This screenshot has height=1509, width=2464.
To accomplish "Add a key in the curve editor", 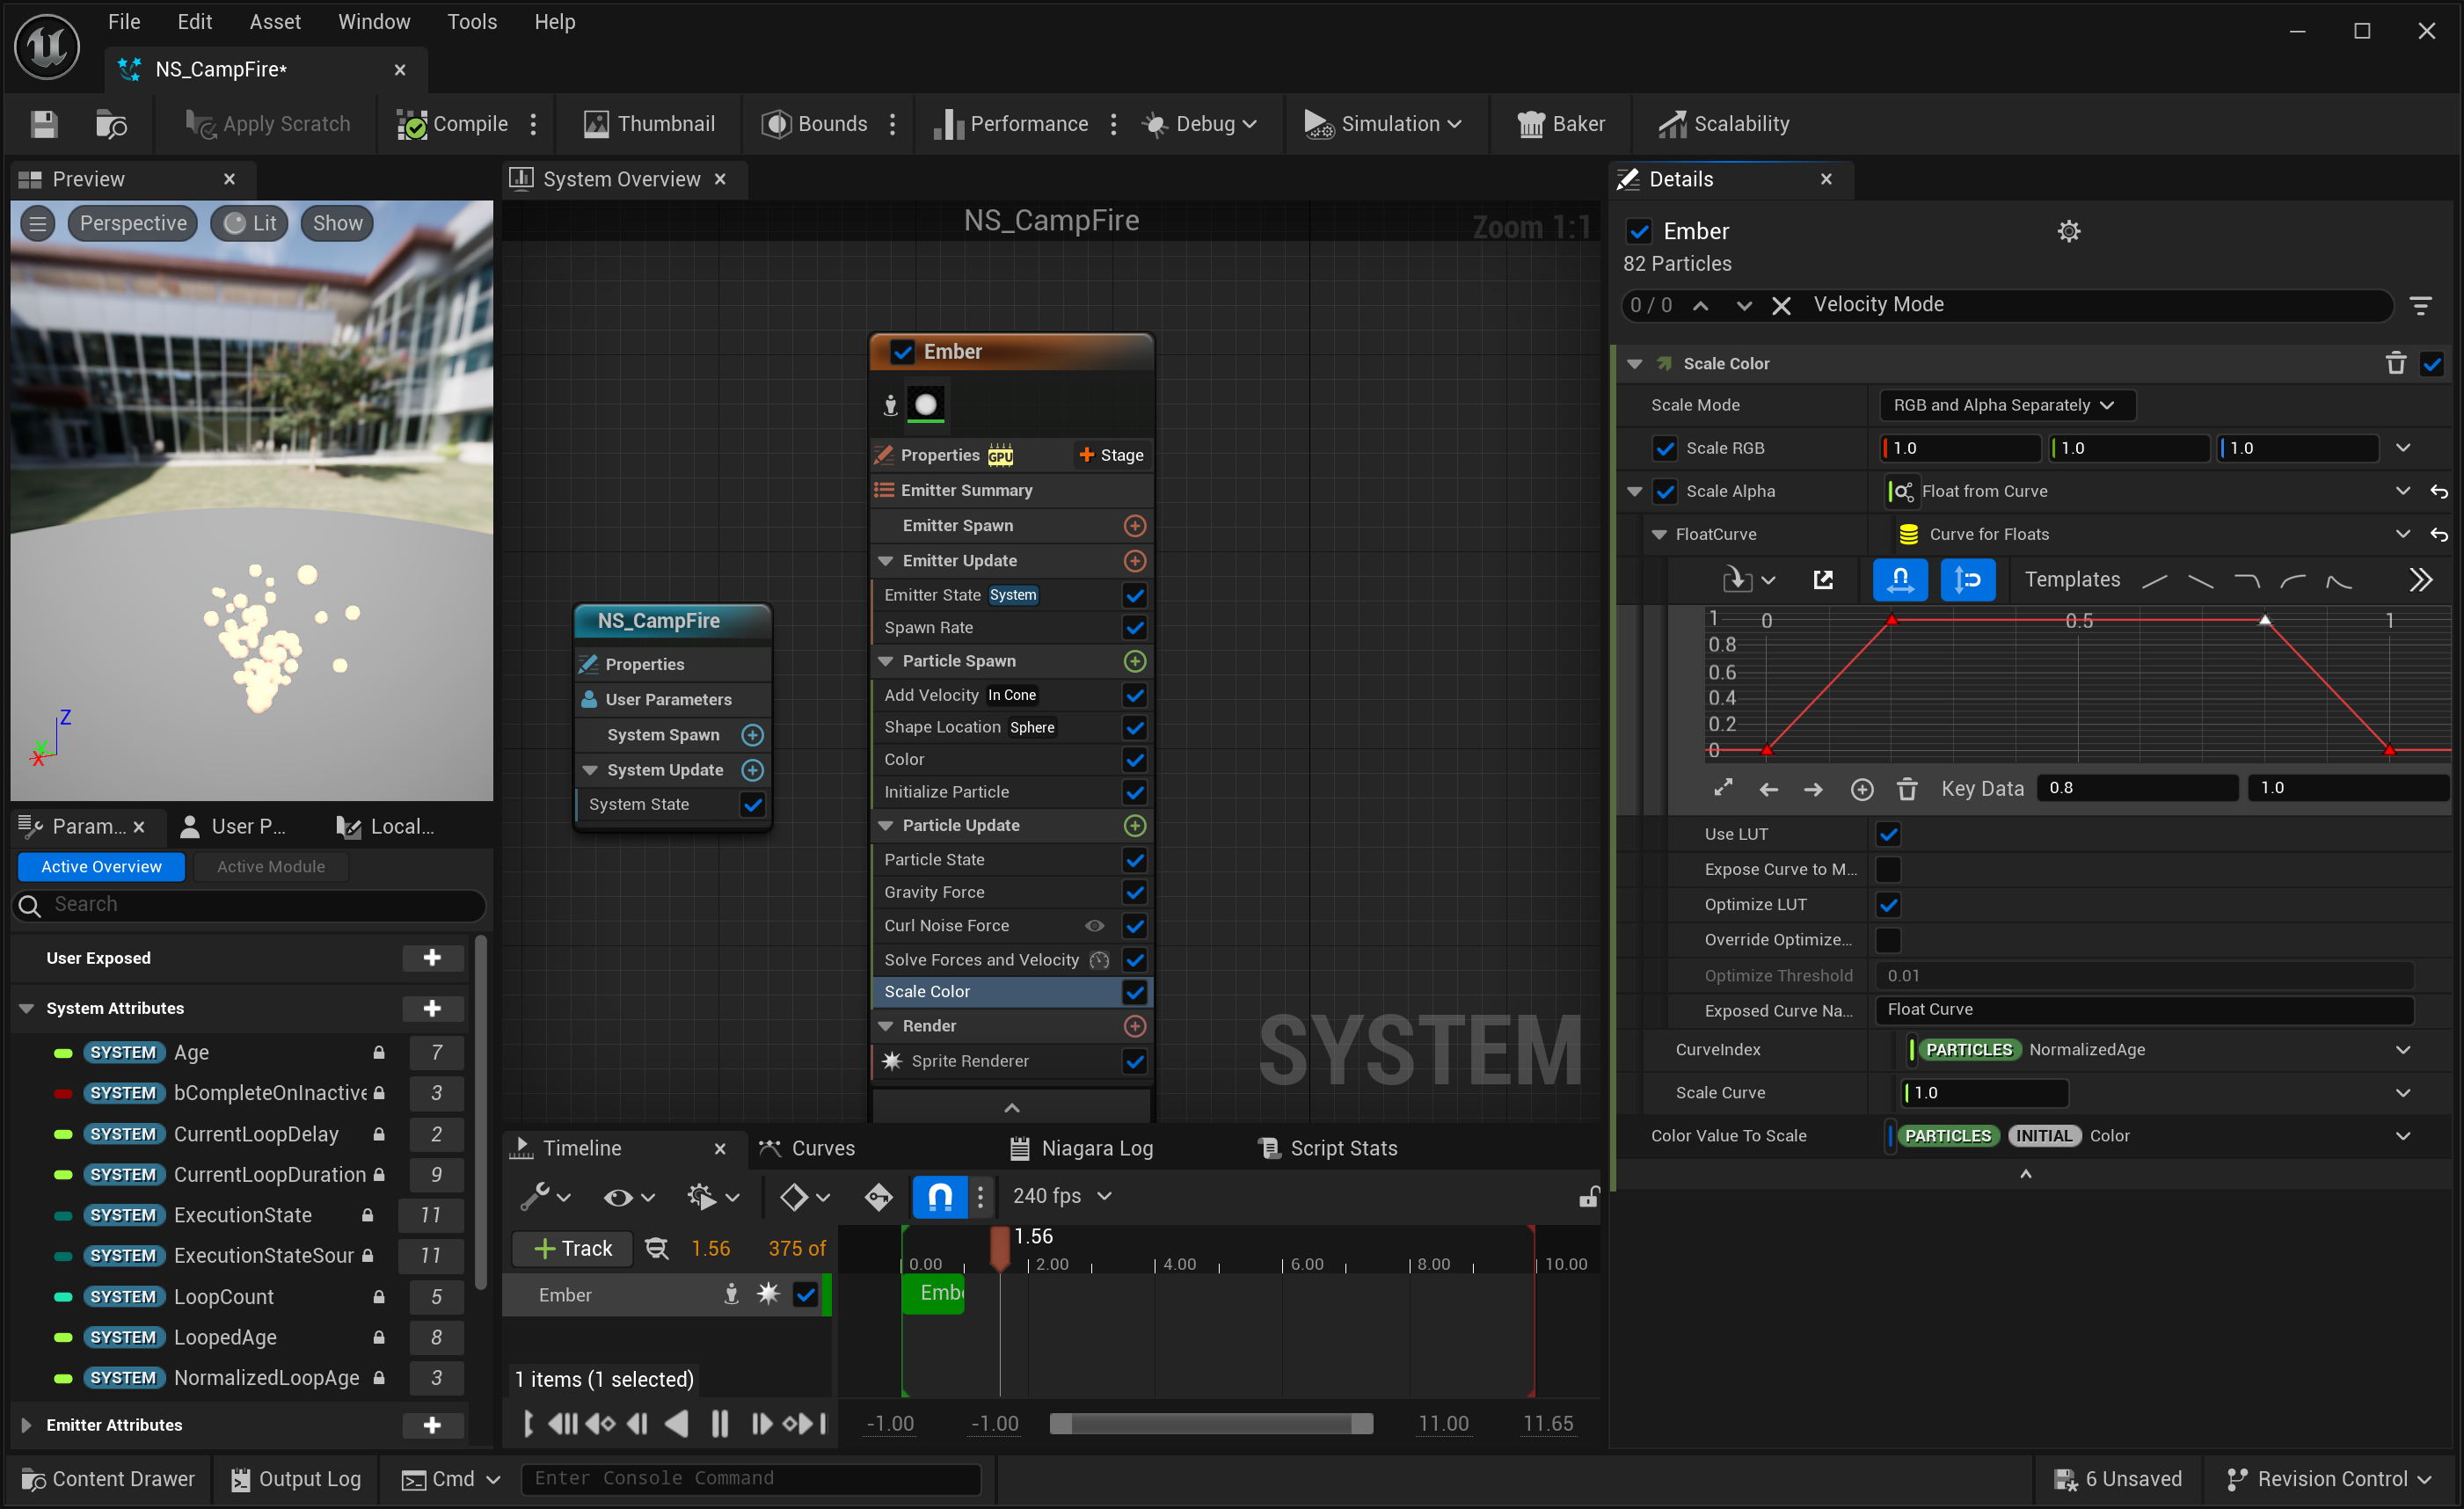I will (x=1861, y=789).
